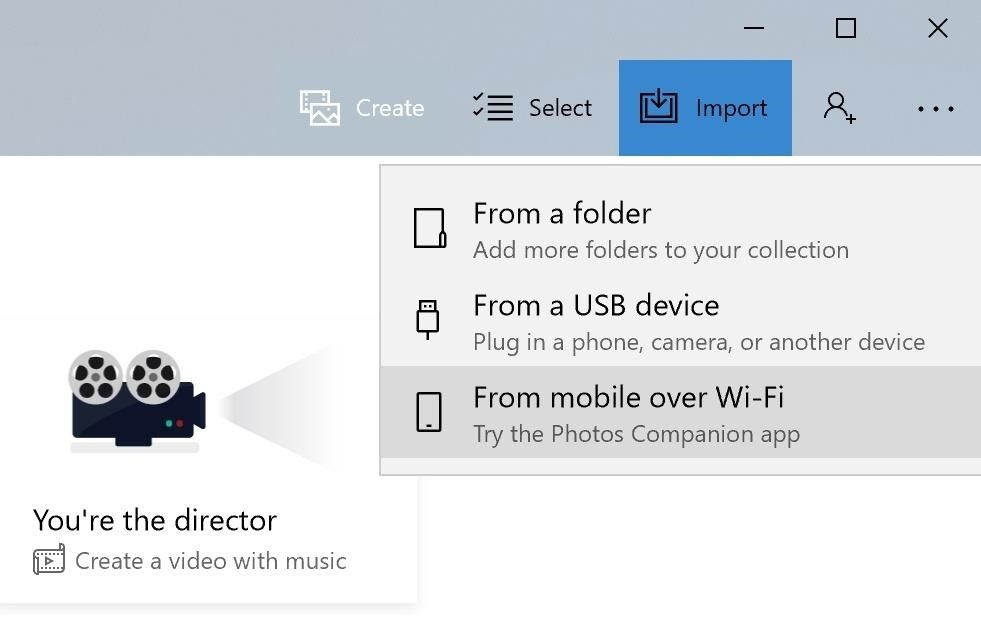Click "Plug in a phone, camera, or another device"
The image size is (981, 628).
click(697, 342)
